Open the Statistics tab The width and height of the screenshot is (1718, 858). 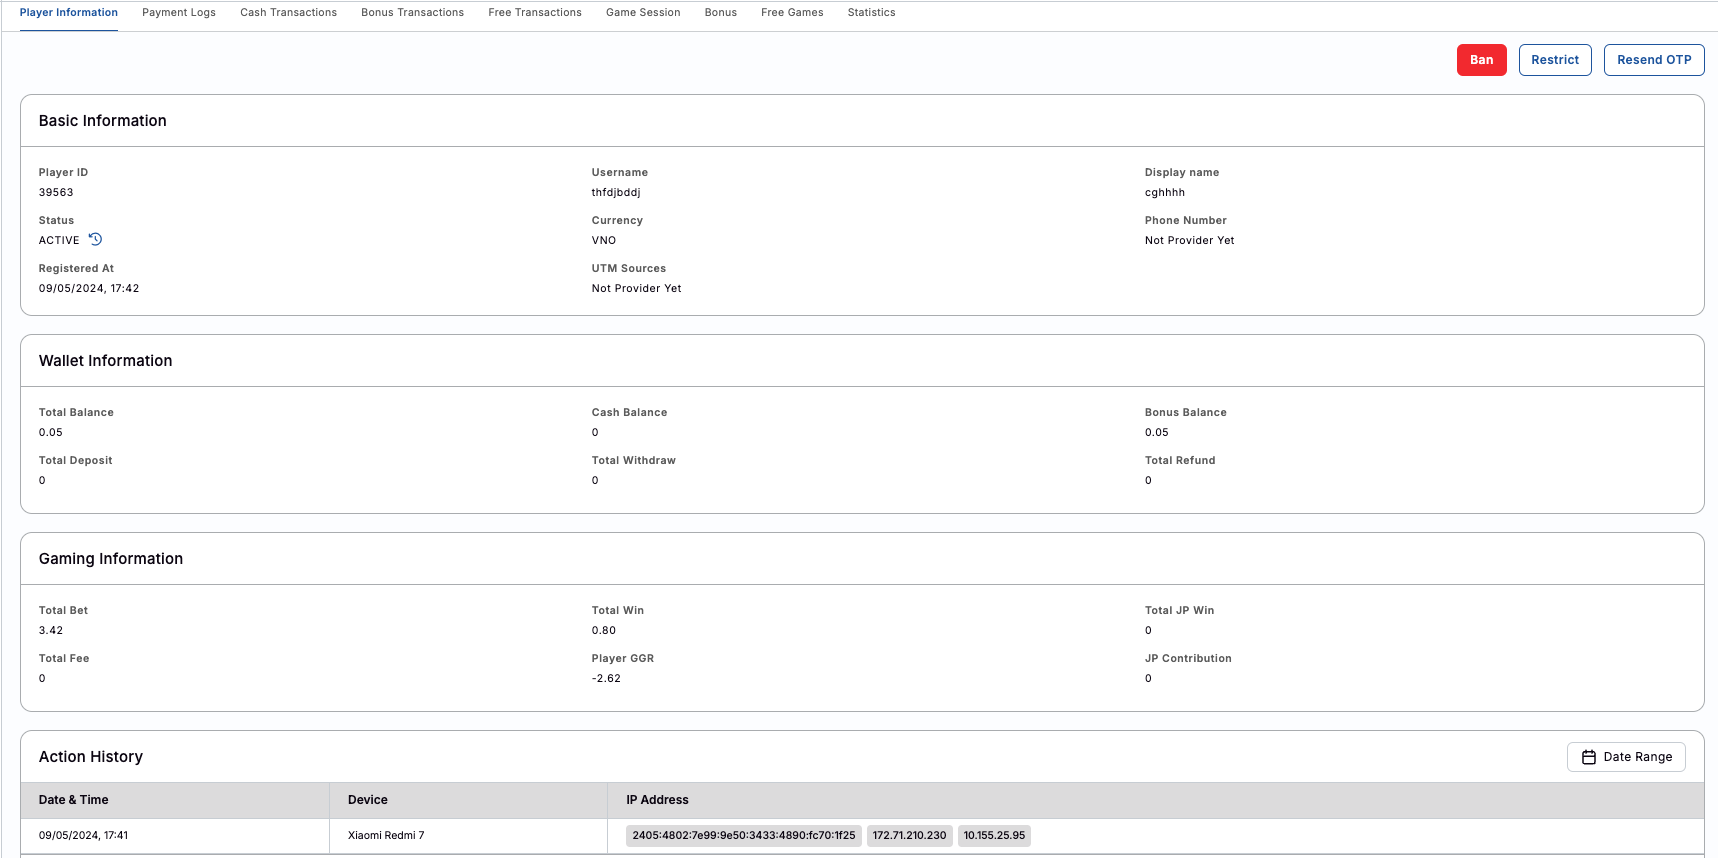(871, 13)
